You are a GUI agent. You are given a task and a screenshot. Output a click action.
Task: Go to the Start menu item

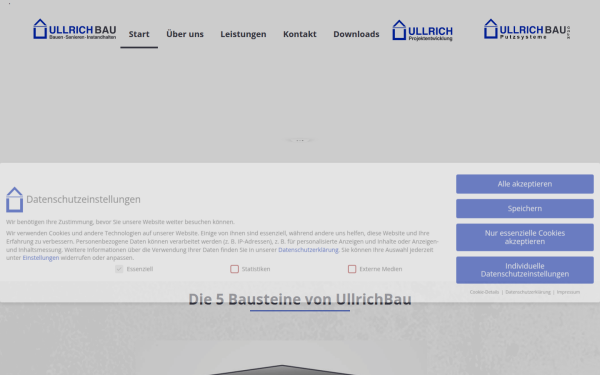coord(139,34)
